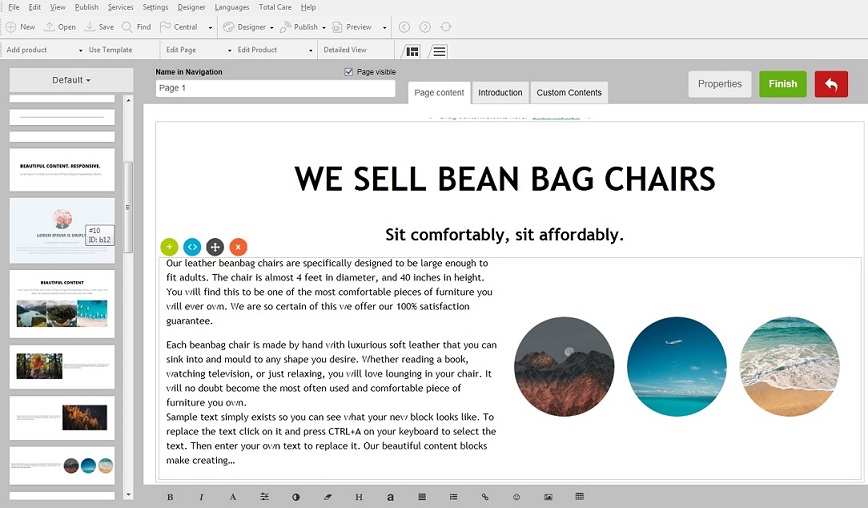Switch to the Custom Contents tab
Screen dimensions: 868x508
click(569, 93)
